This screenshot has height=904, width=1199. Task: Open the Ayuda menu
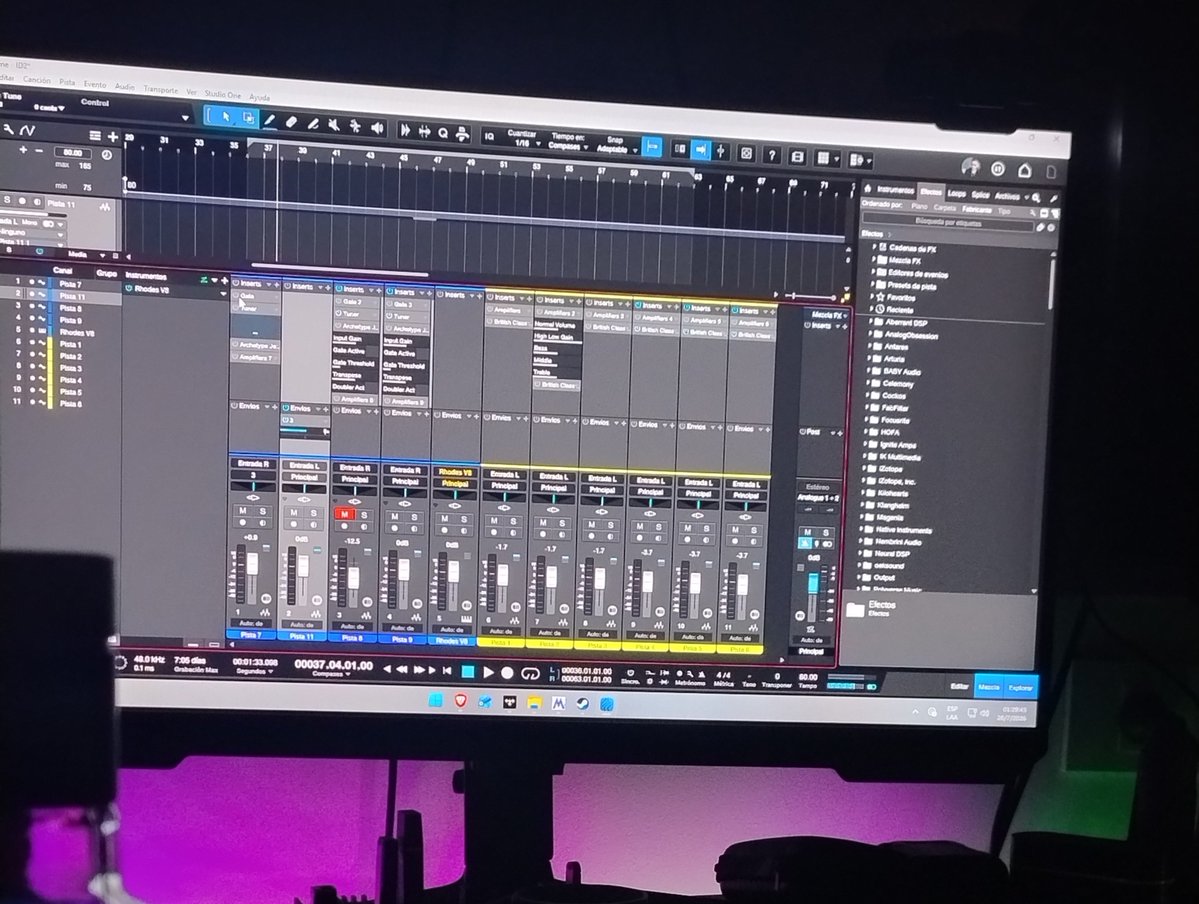(x=259, y=97)
